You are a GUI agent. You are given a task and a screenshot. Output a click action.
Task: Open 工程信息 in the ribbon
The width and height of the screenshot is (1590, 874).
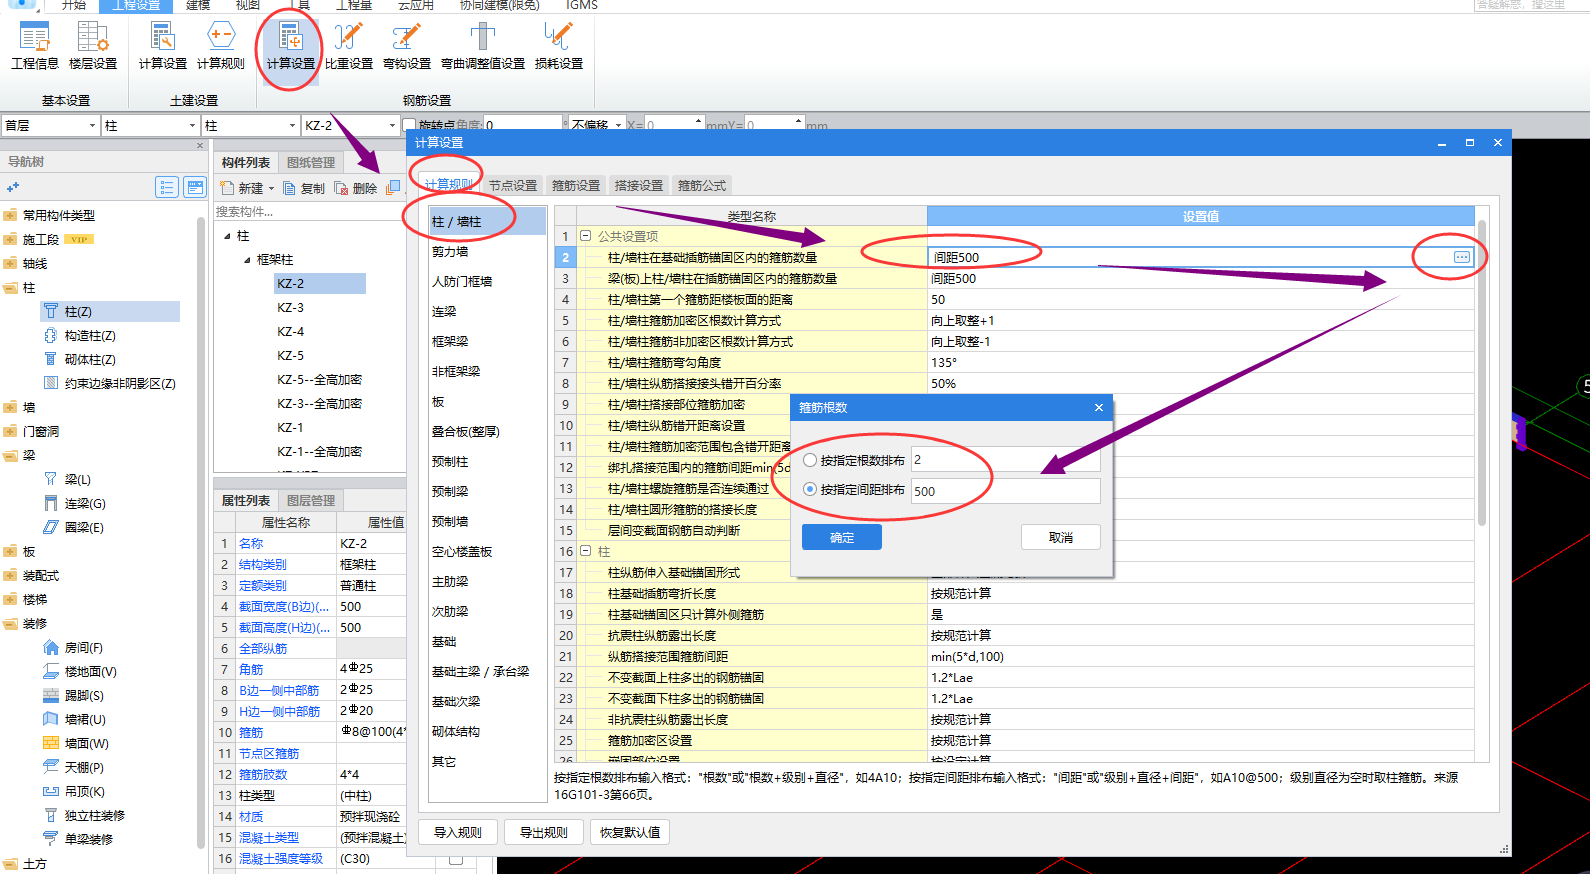pyautogui.click(x=35, y=46)
